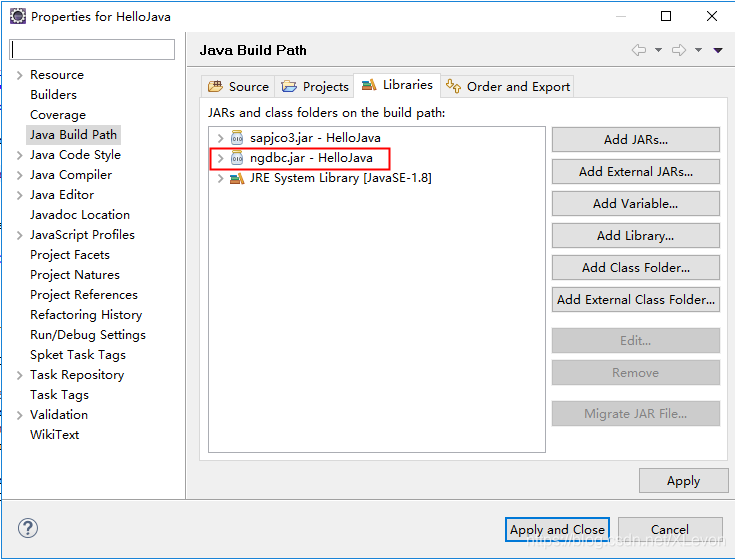
Task: Select Validation item
Action: tap(59, 415)
